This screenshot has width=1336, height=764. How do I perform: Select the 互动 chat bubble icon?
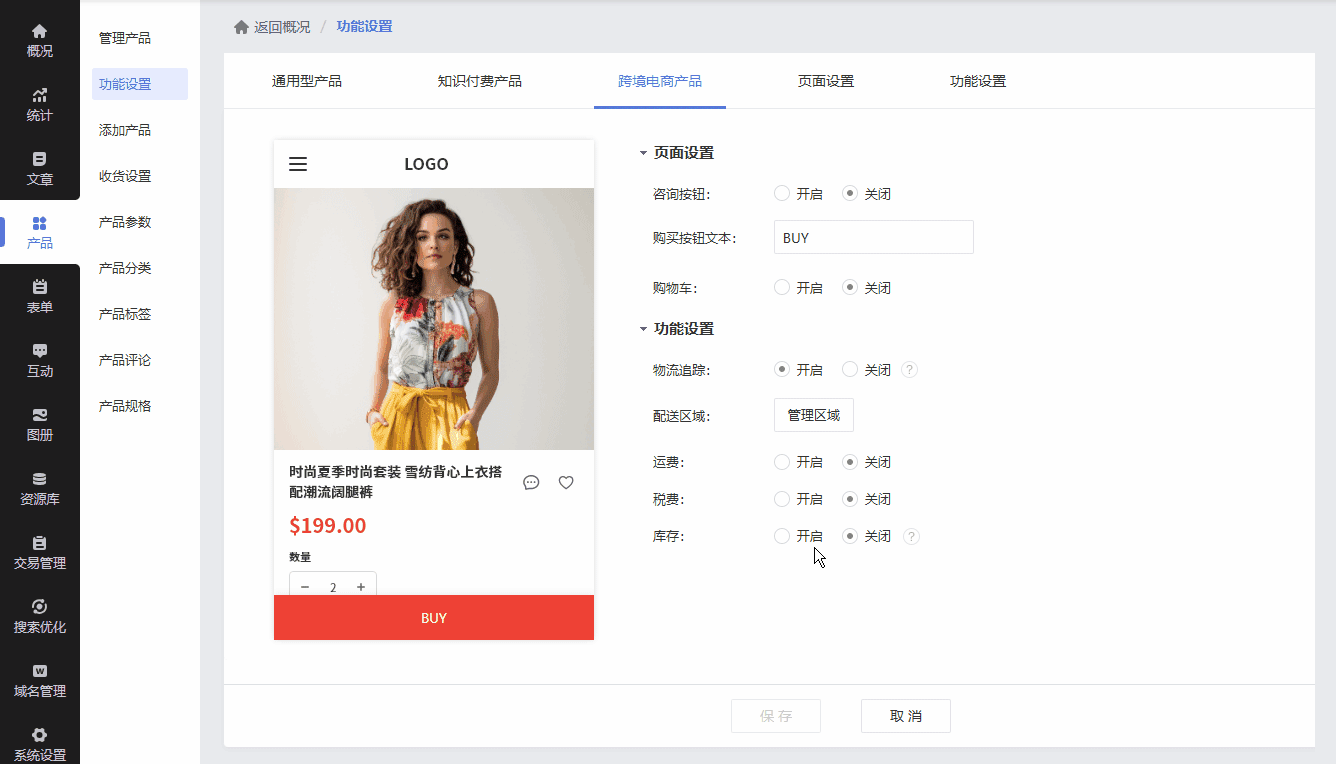40,351
